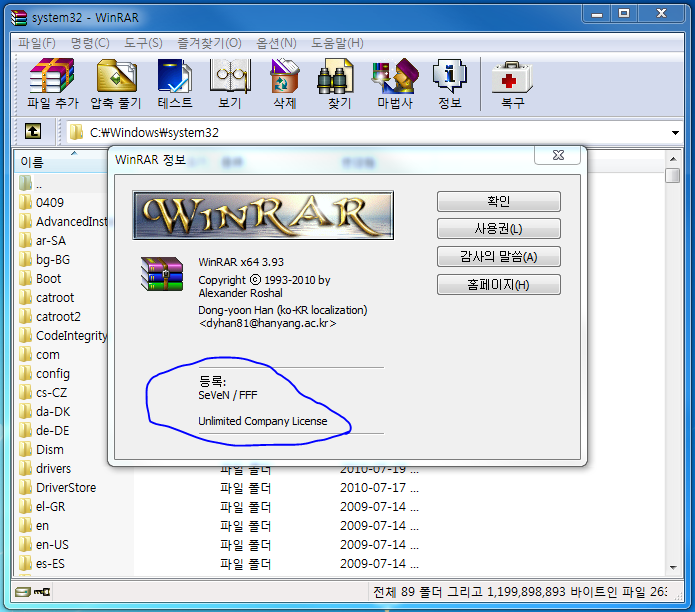695x612 pixels.
Task: Click the C:\Windows\system32 address field
Action: point(375,132)
